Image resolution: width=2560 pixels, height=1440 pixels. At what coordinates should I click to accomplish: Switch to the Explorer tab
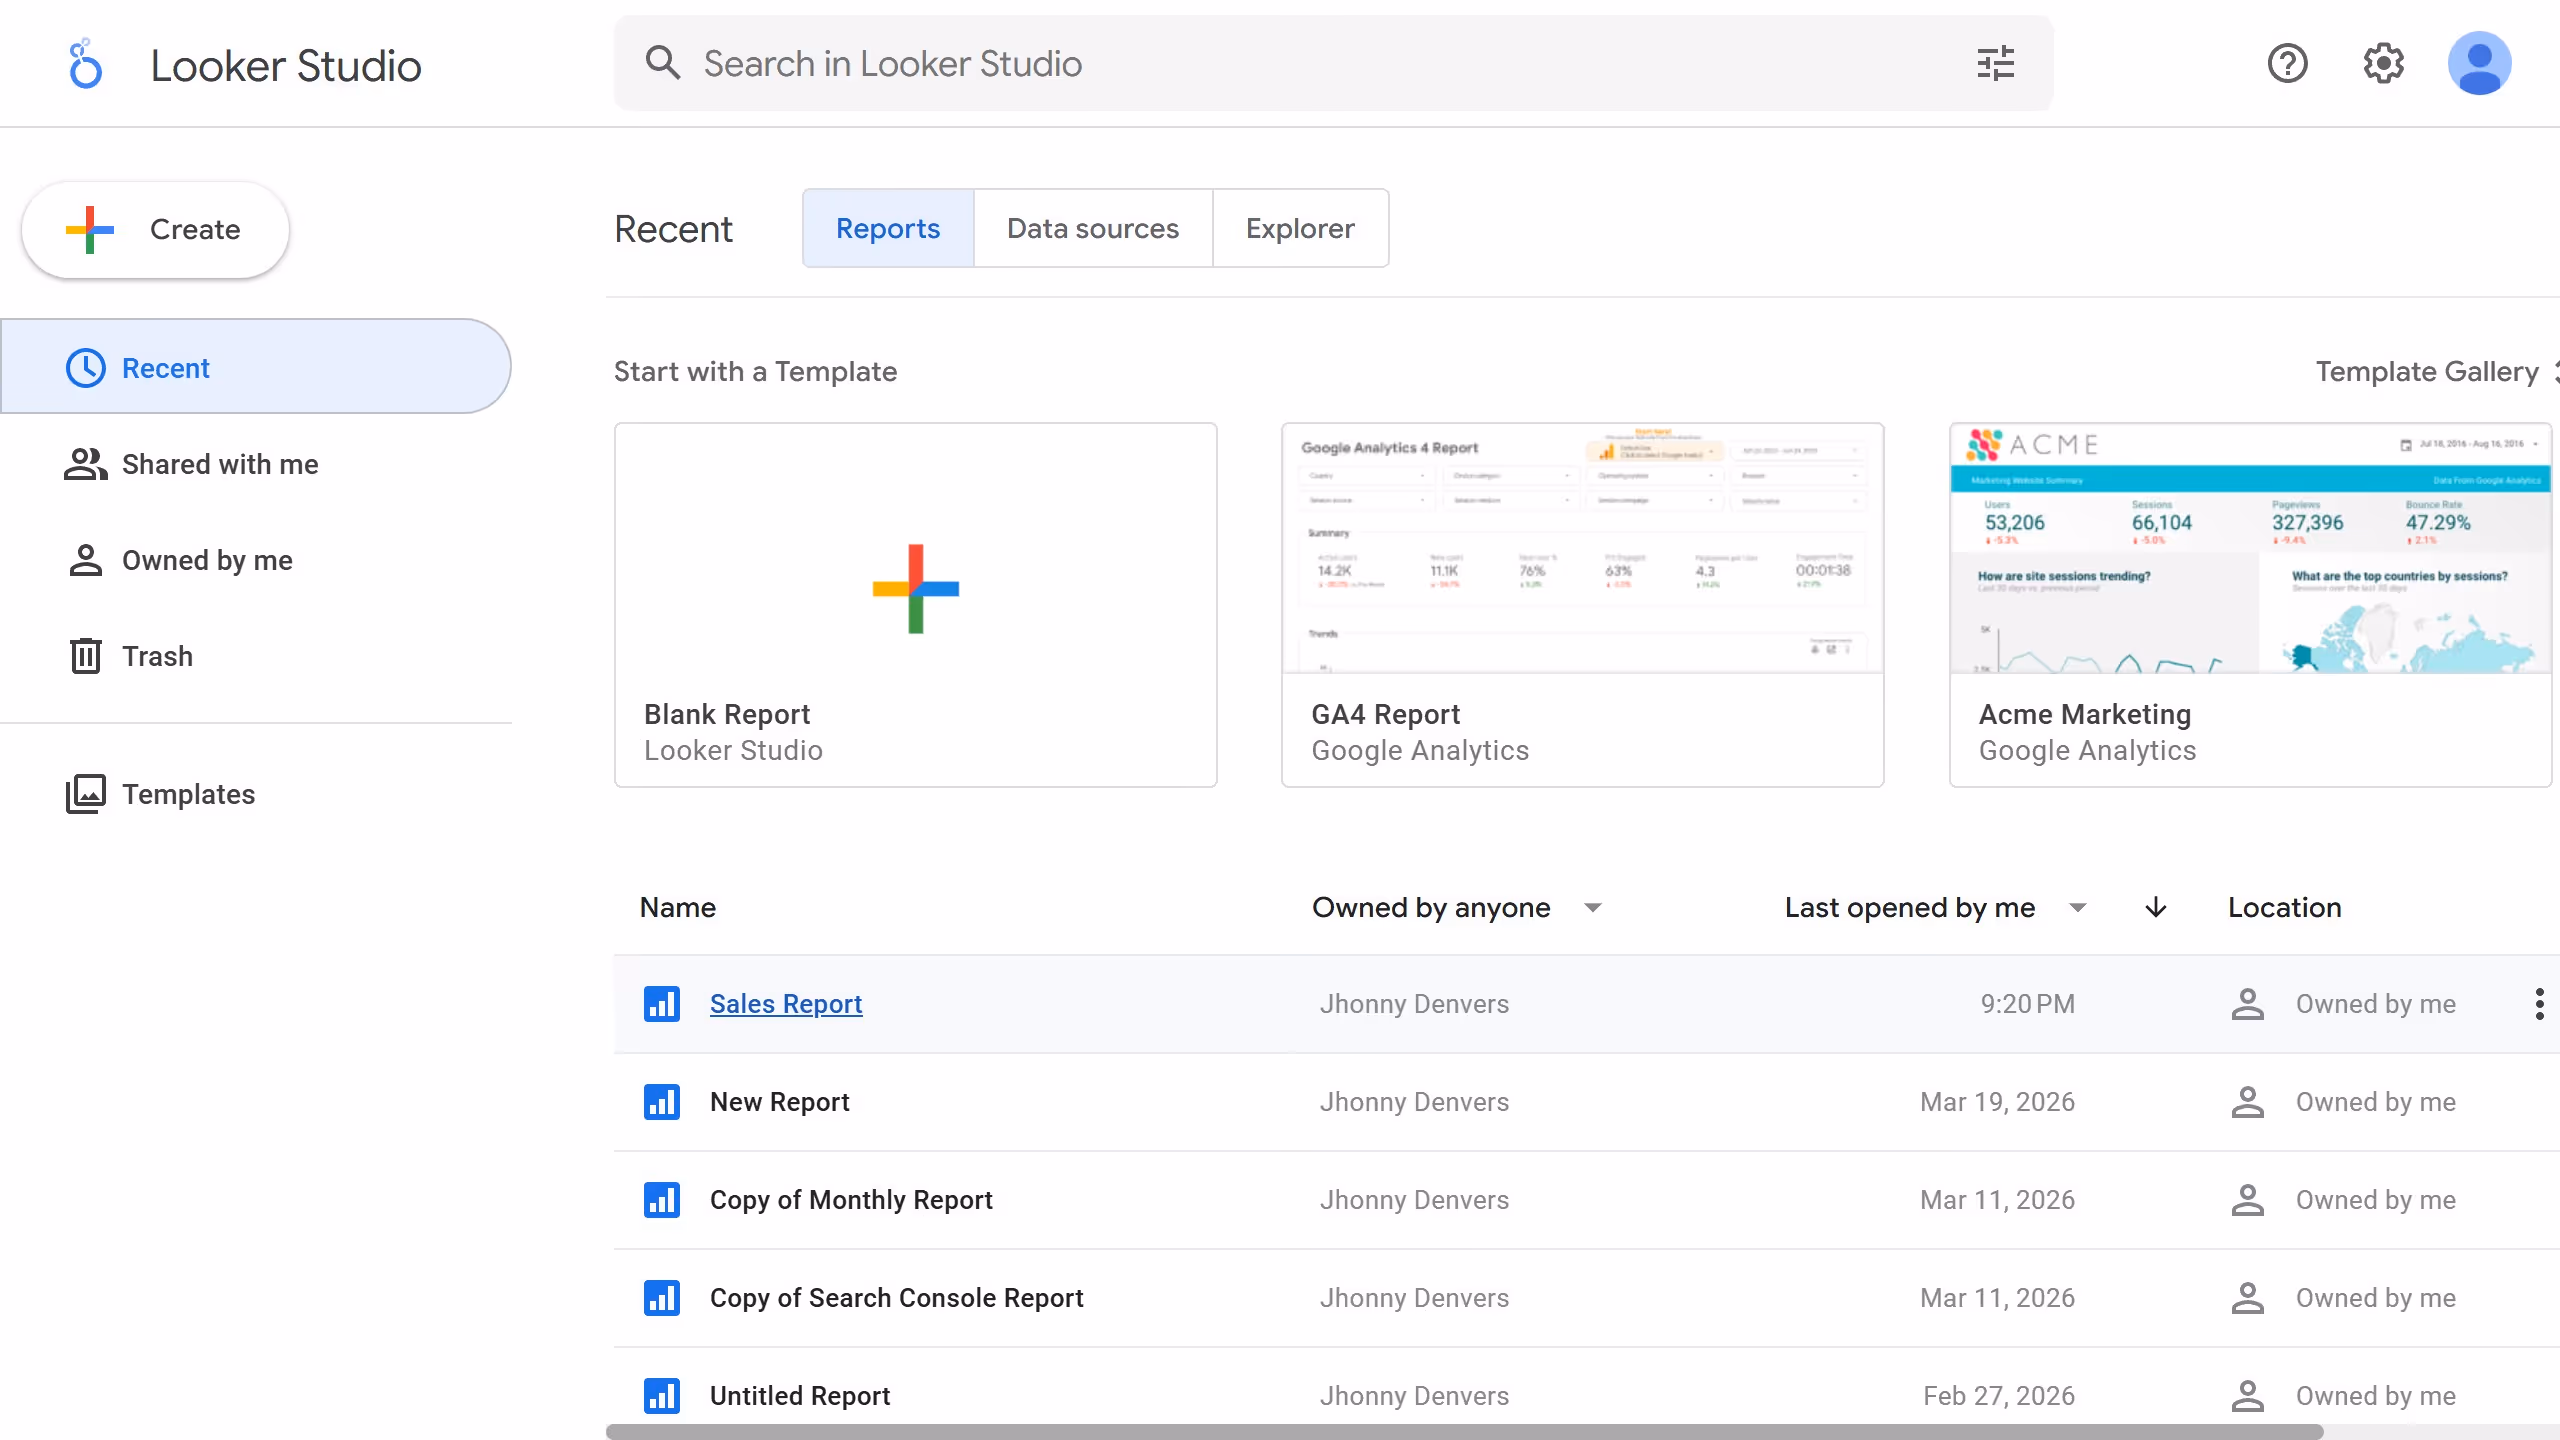point(1300,228)
